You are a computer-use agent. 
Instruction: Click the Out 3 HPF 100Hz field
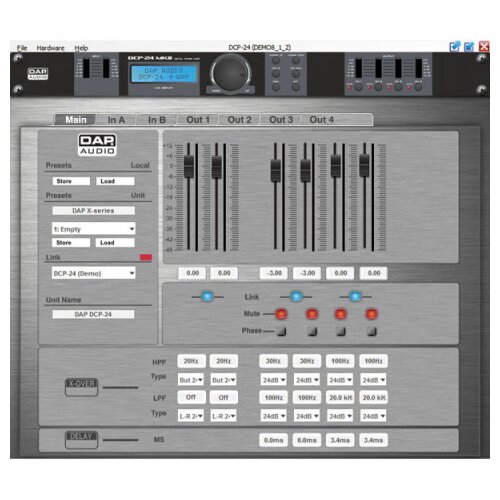(340, 361)
